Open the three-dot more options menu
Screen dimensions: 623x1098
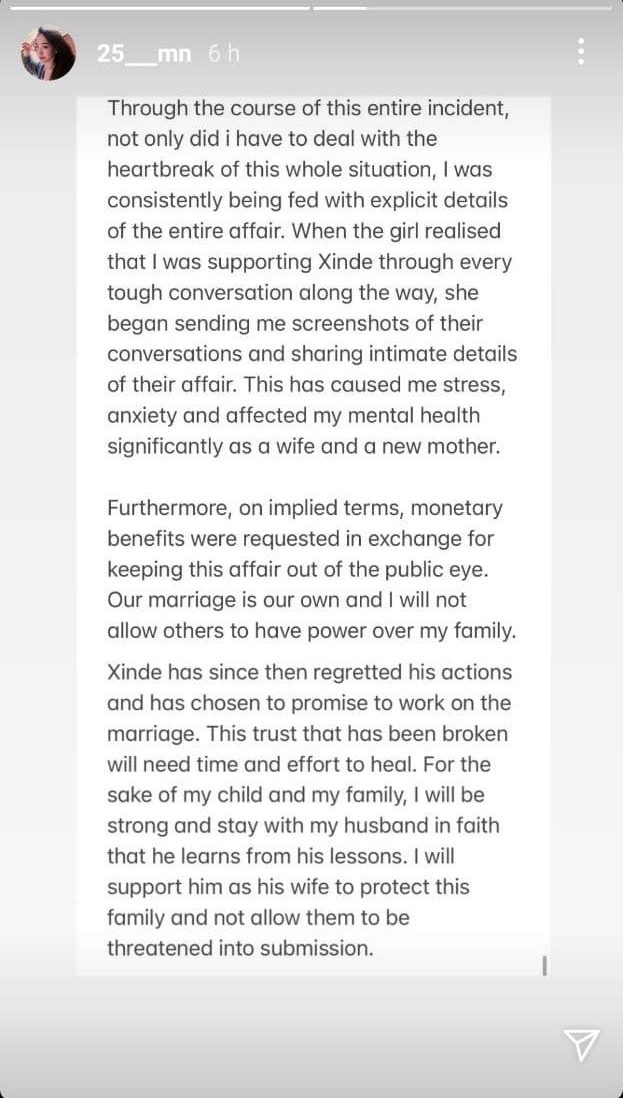581,52
